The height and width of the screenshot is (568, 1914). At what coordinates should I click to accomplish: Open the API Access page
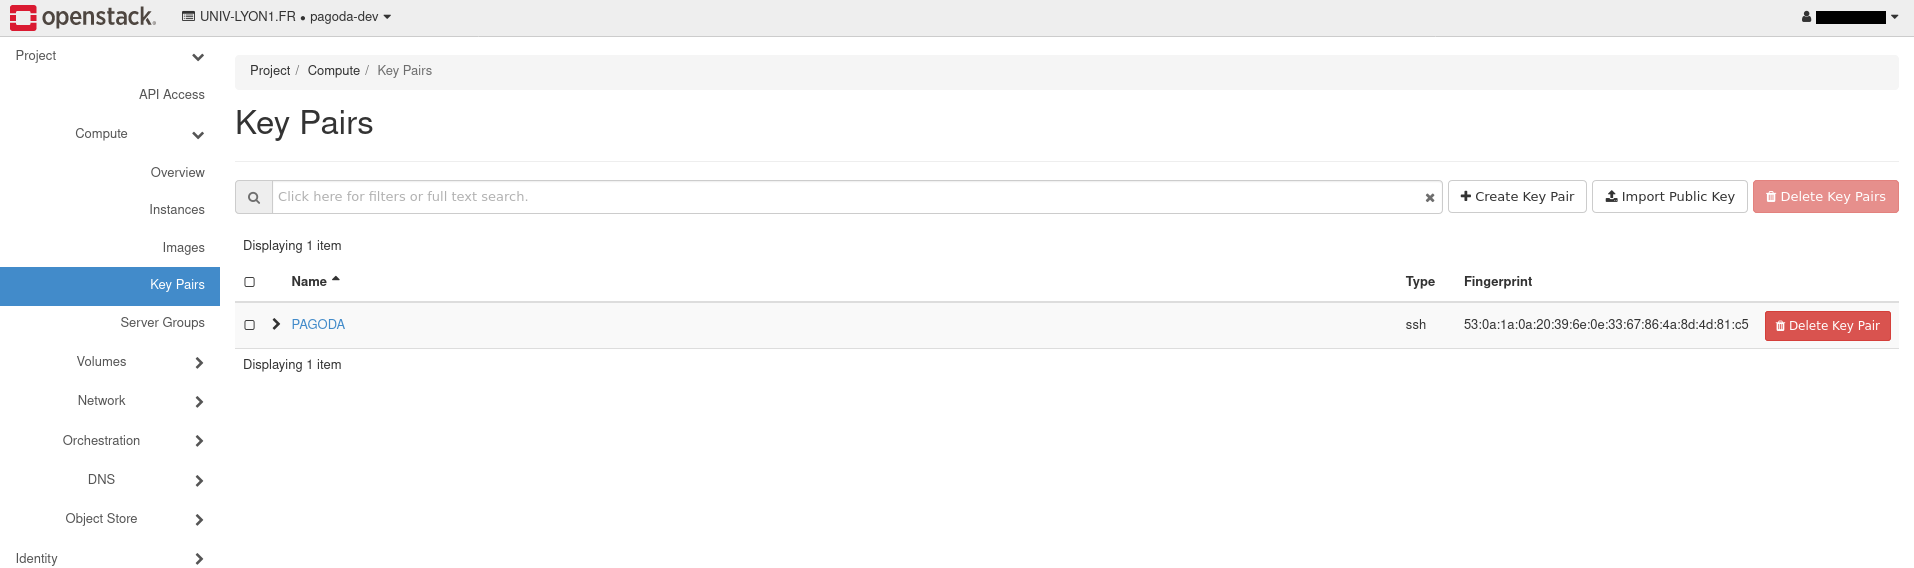pos(171,95)
